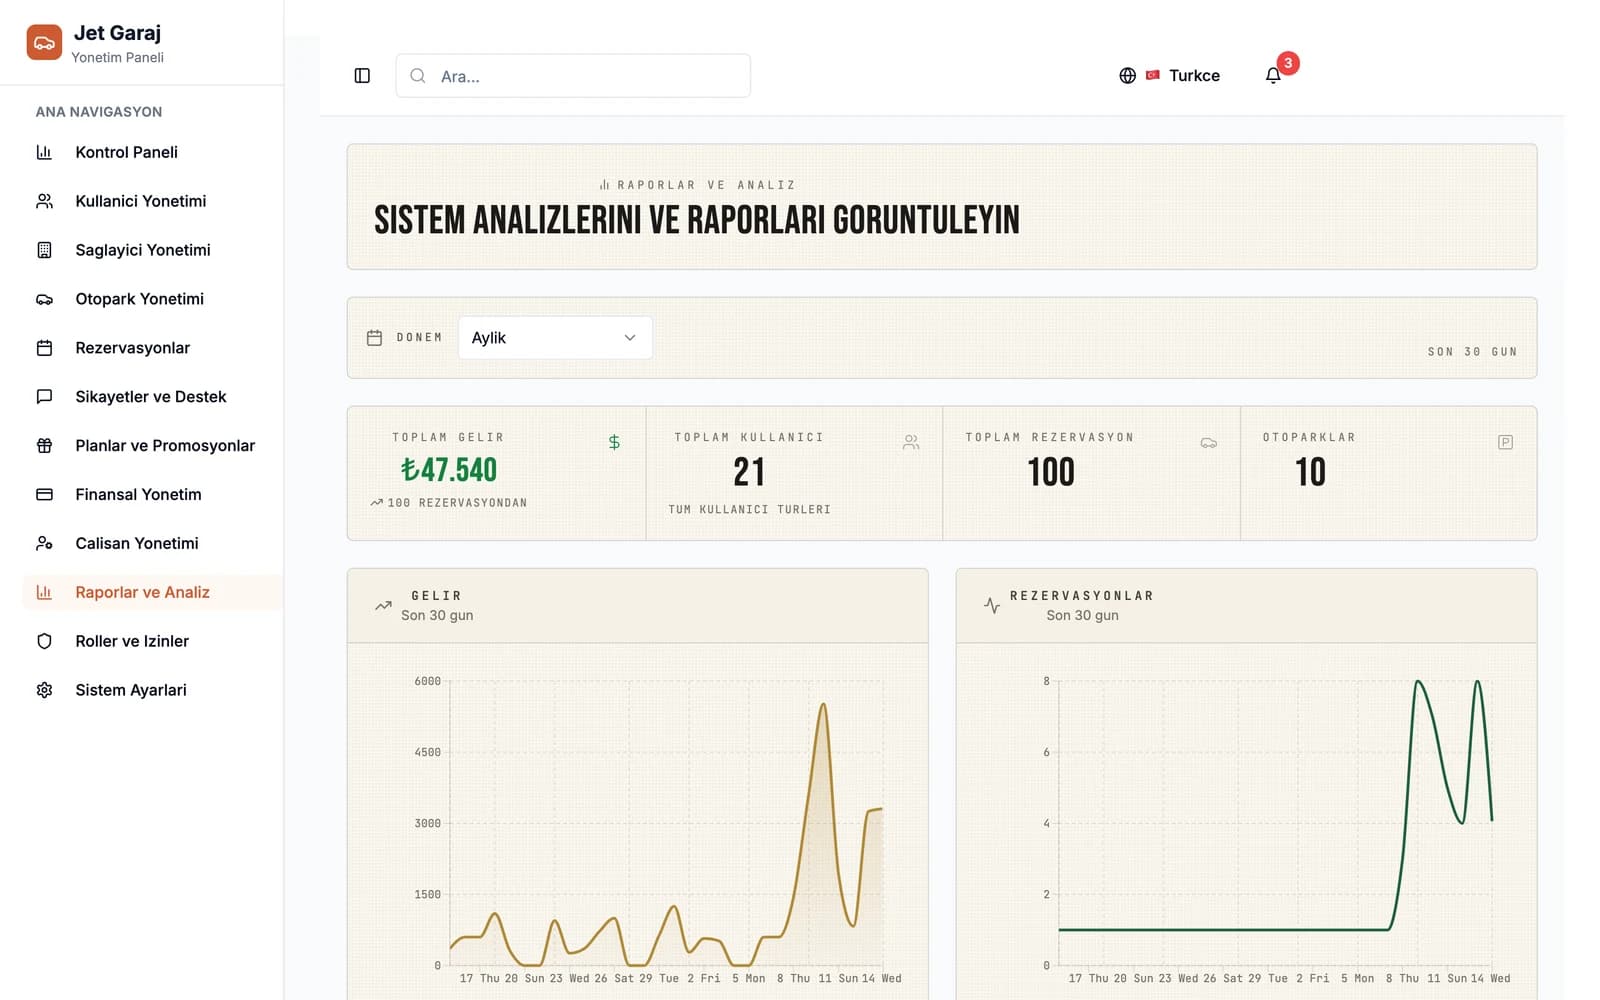Click the dollar icon in Toplam Gelir card
The width and height of the screenshot is (1600, 1000).
[614, 442]
